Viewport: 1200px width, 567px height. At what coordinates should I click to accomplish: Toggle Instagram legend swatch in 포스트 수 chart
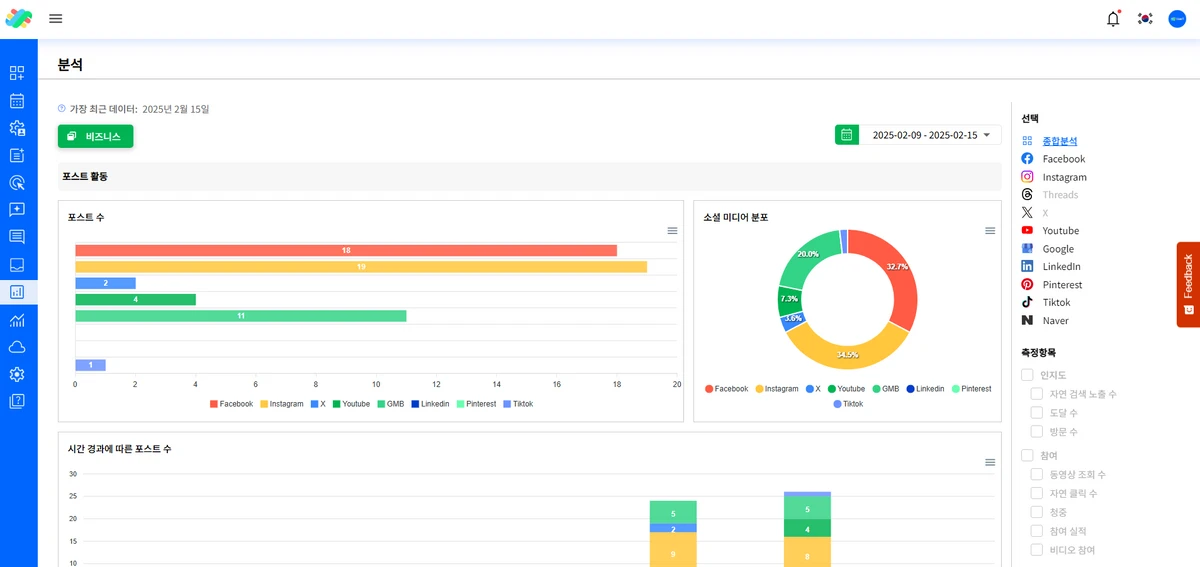coord(265,404)
